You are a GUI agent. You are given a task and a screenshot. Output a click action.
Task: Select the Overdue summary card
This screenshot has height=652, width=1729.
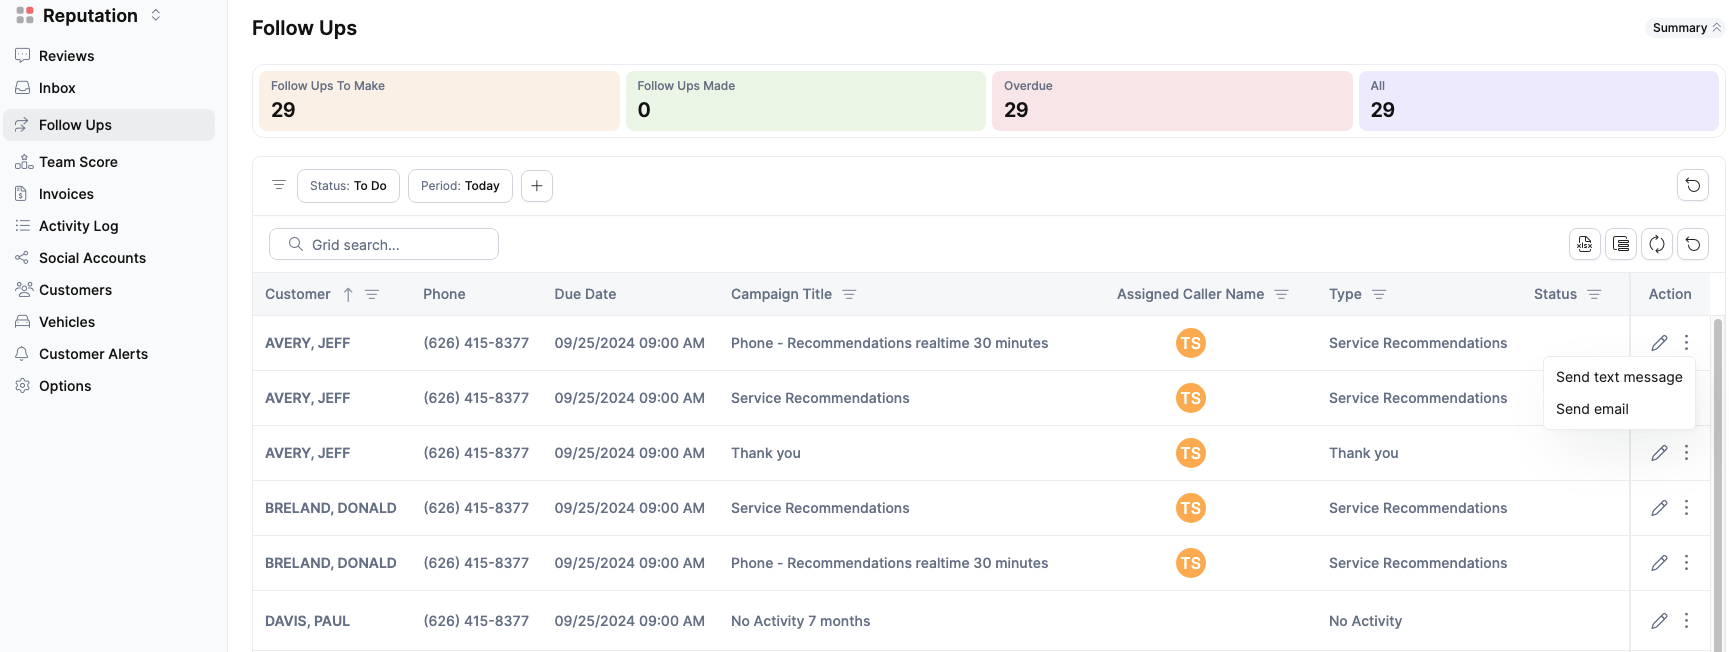[1172, 100]
